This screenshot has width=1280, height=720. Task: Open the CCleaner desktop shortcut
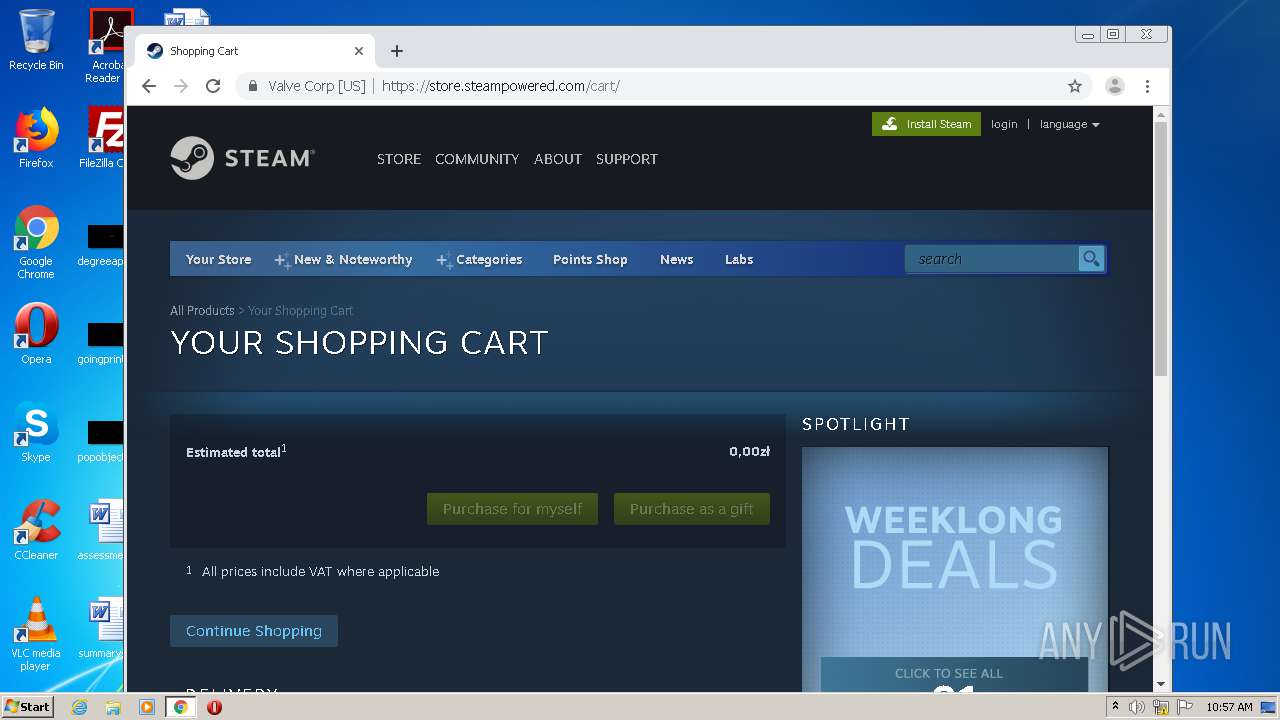[x=36, y=530]
